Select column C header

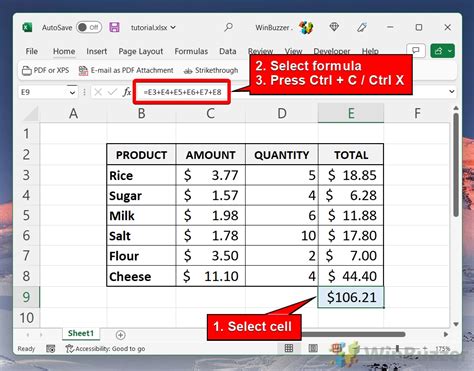(210, 114)
